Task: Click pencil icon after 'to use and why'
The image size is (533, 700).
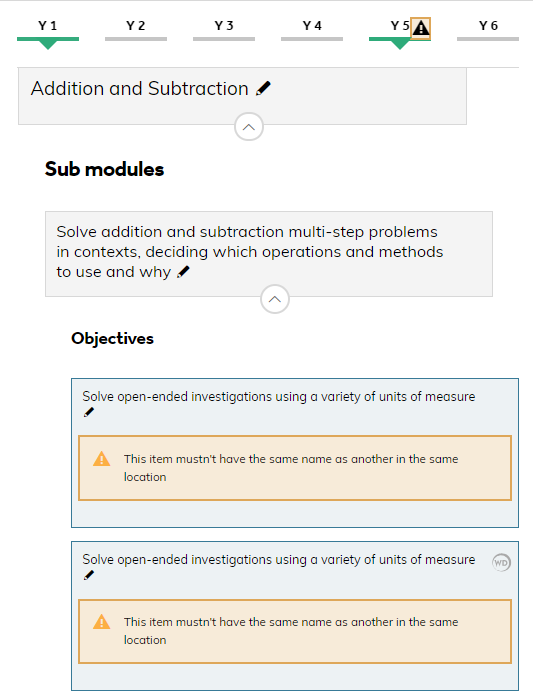Action: [x=183, y=272]
